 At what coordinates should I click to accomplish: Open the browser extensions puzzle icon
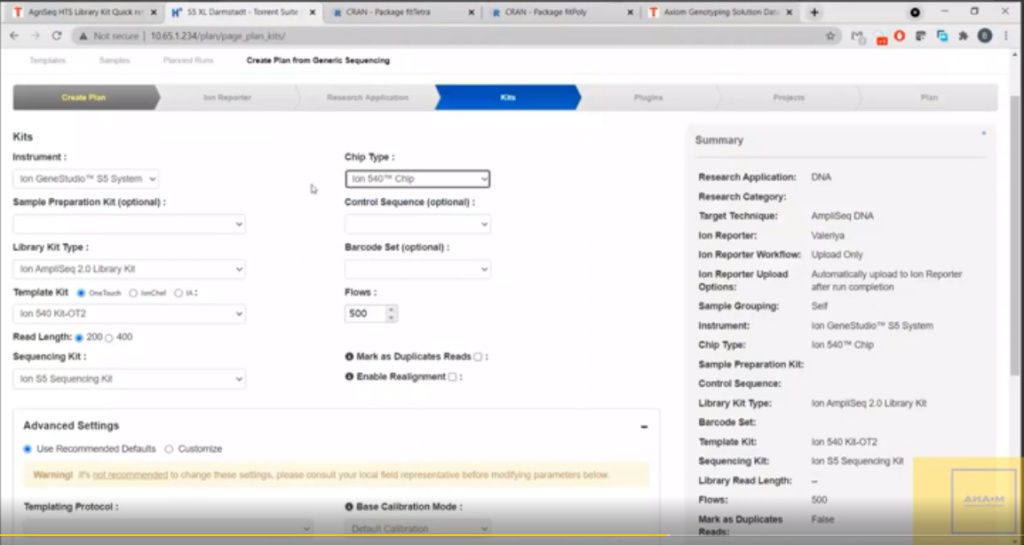(963, 35)
